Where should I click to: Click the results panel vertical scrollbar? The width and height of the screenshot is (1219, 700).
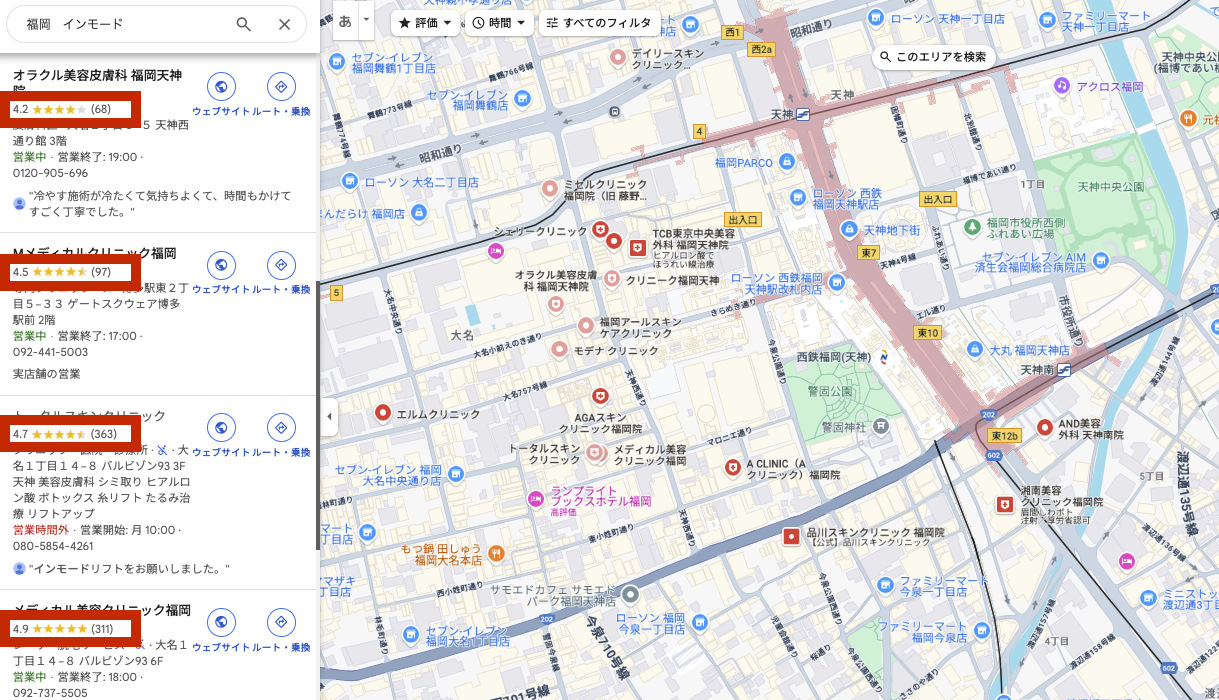coord(318,415)
